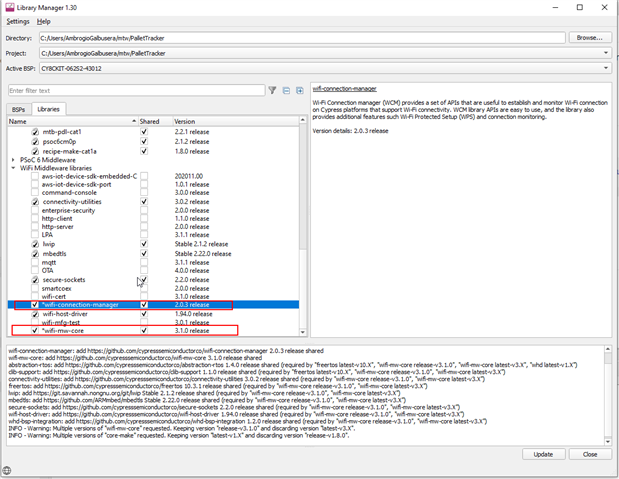Select the connectivity-utilities row

click(153, 202)
